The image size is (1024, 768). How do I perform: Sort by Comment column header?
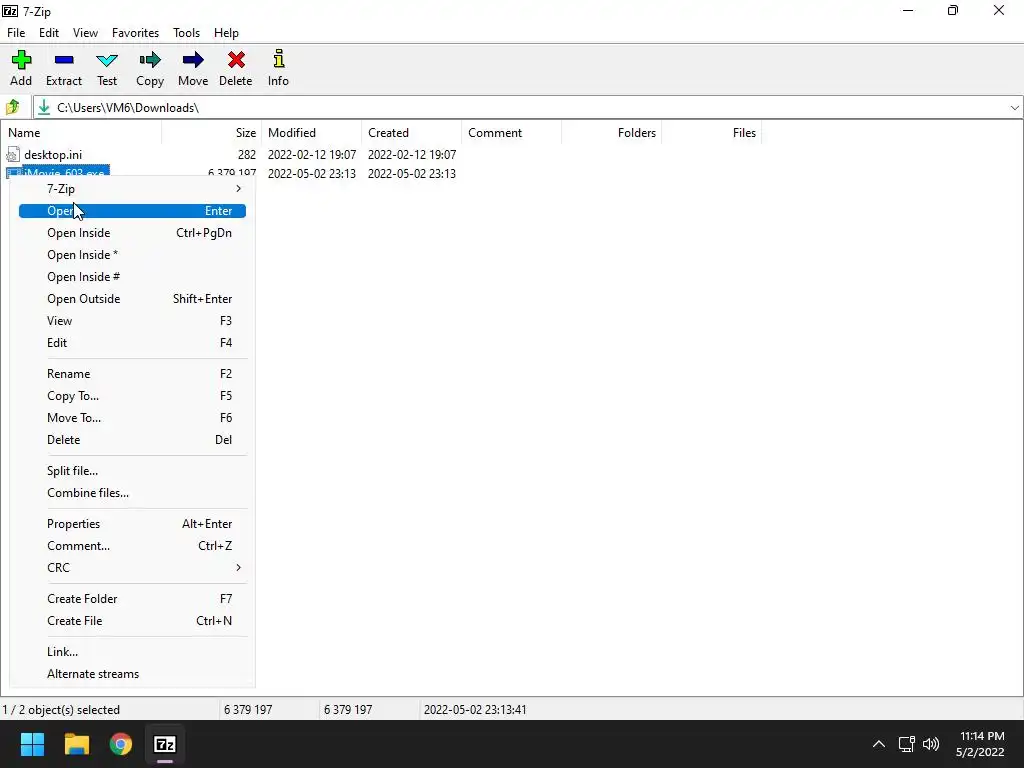pos(511,133)
